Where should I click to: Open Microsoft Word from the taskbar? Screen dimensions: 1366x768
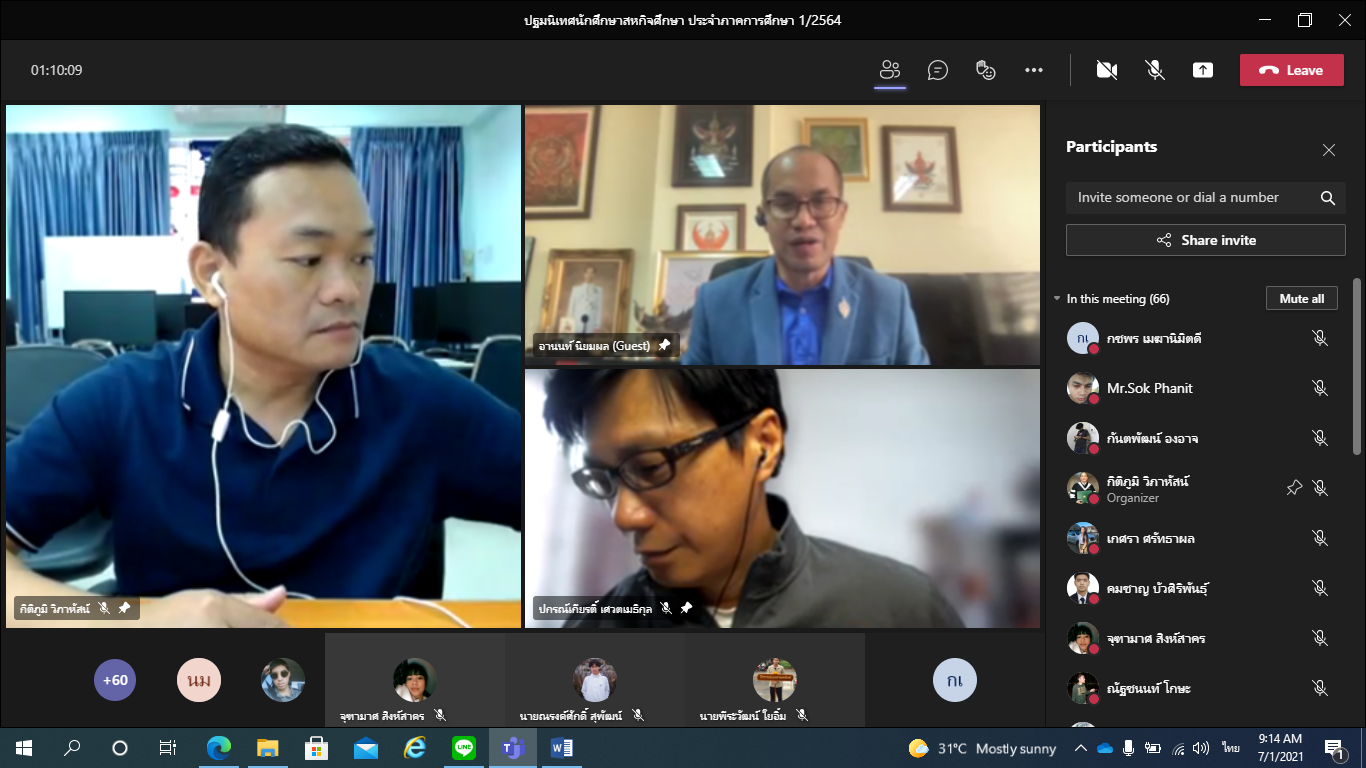(561, 748)
